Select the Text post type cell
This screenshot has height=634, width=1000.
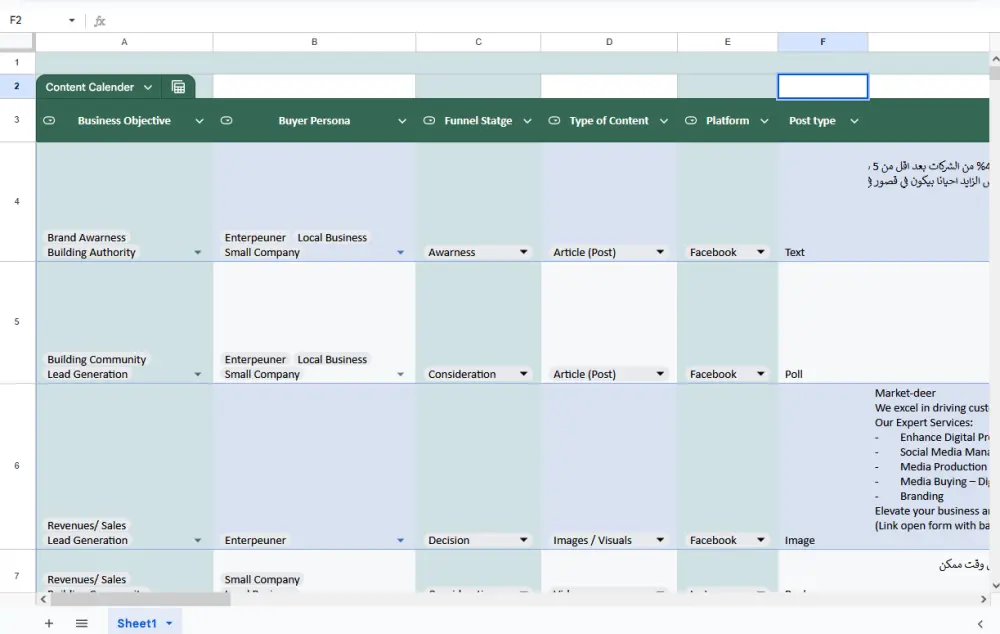click(823, 202)
